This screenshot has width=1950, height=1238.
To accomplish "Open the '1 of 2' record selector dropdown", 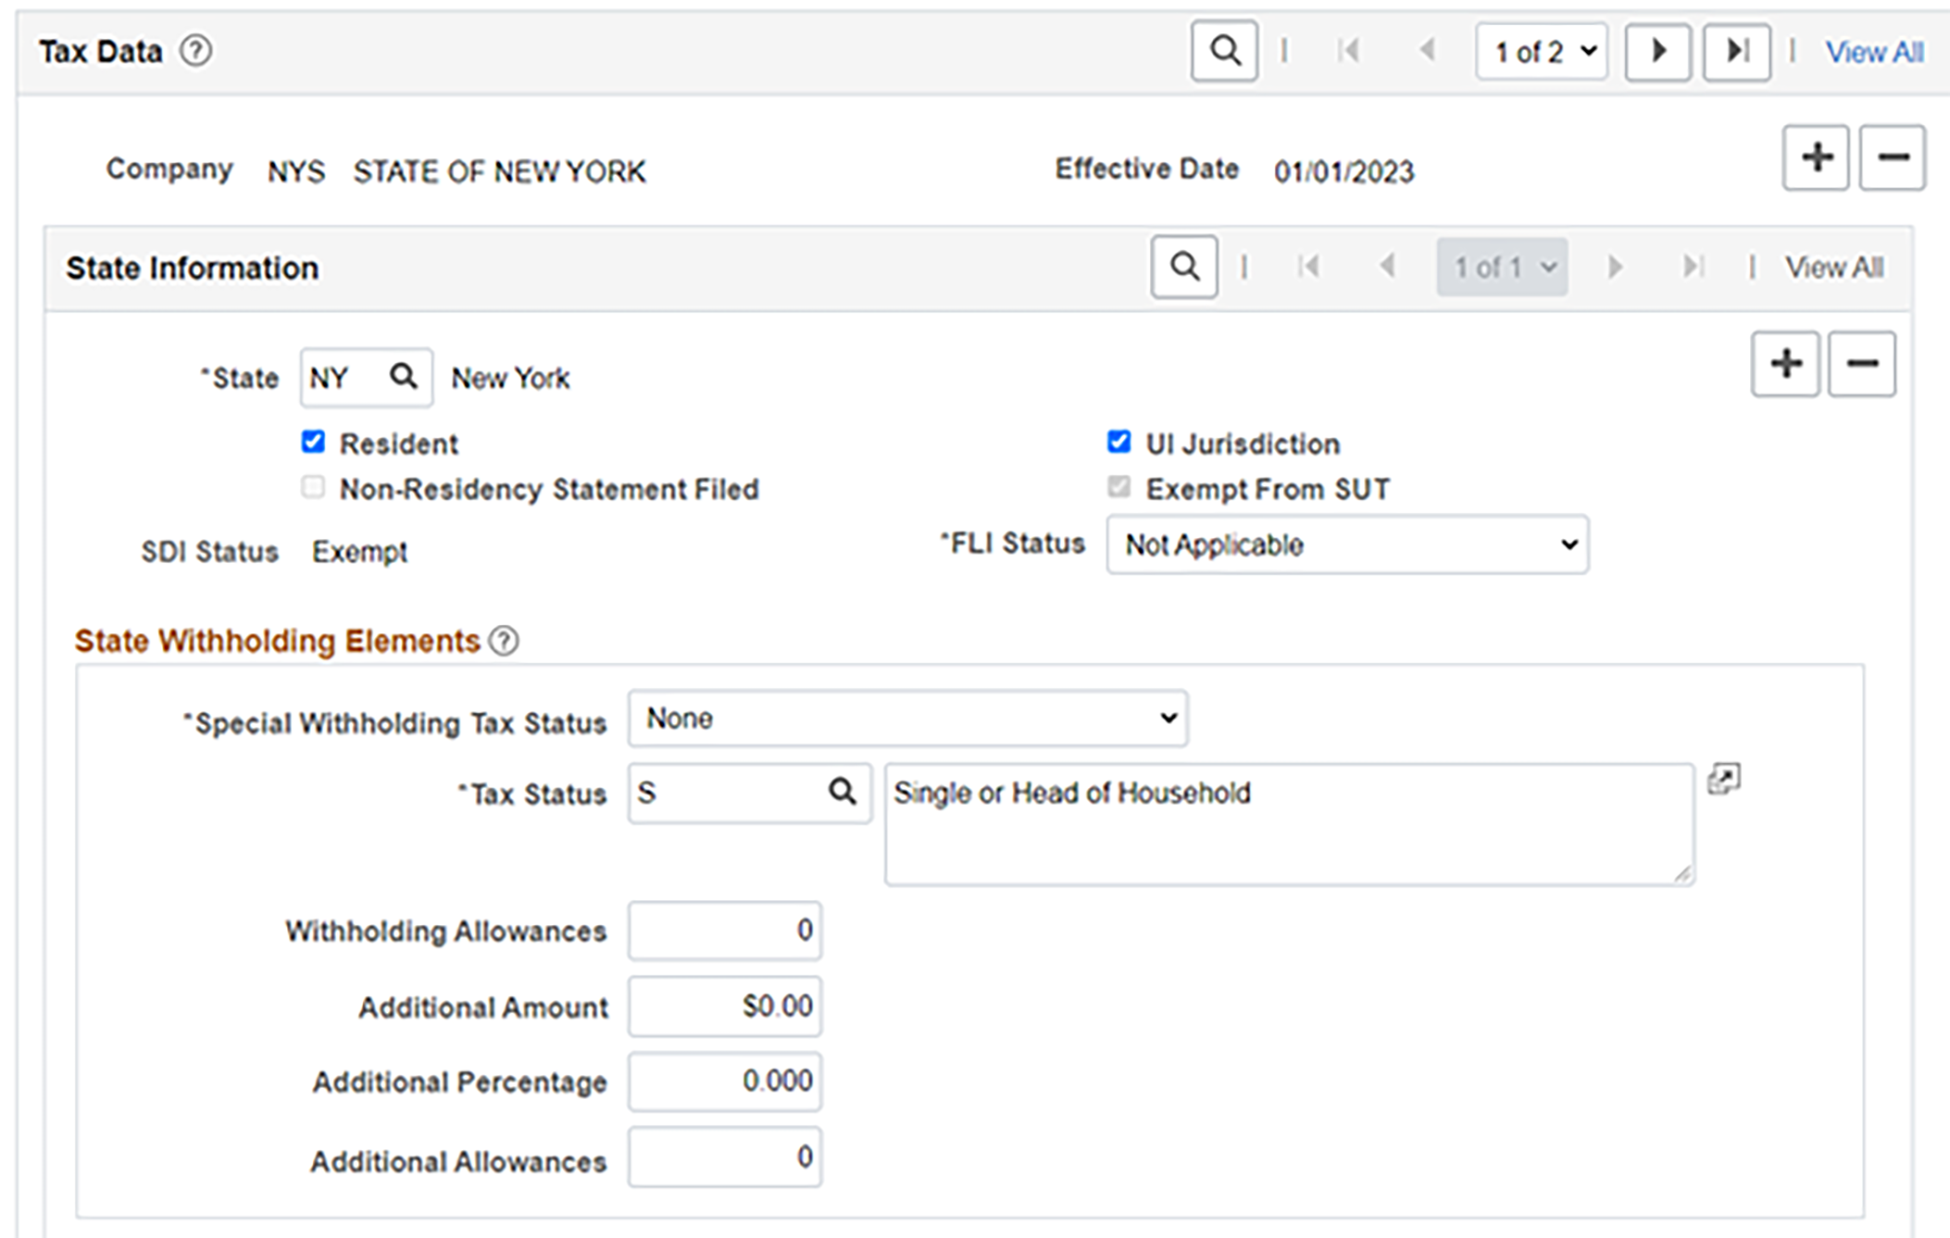I will pyautogui.click(x=1542, y=51).
